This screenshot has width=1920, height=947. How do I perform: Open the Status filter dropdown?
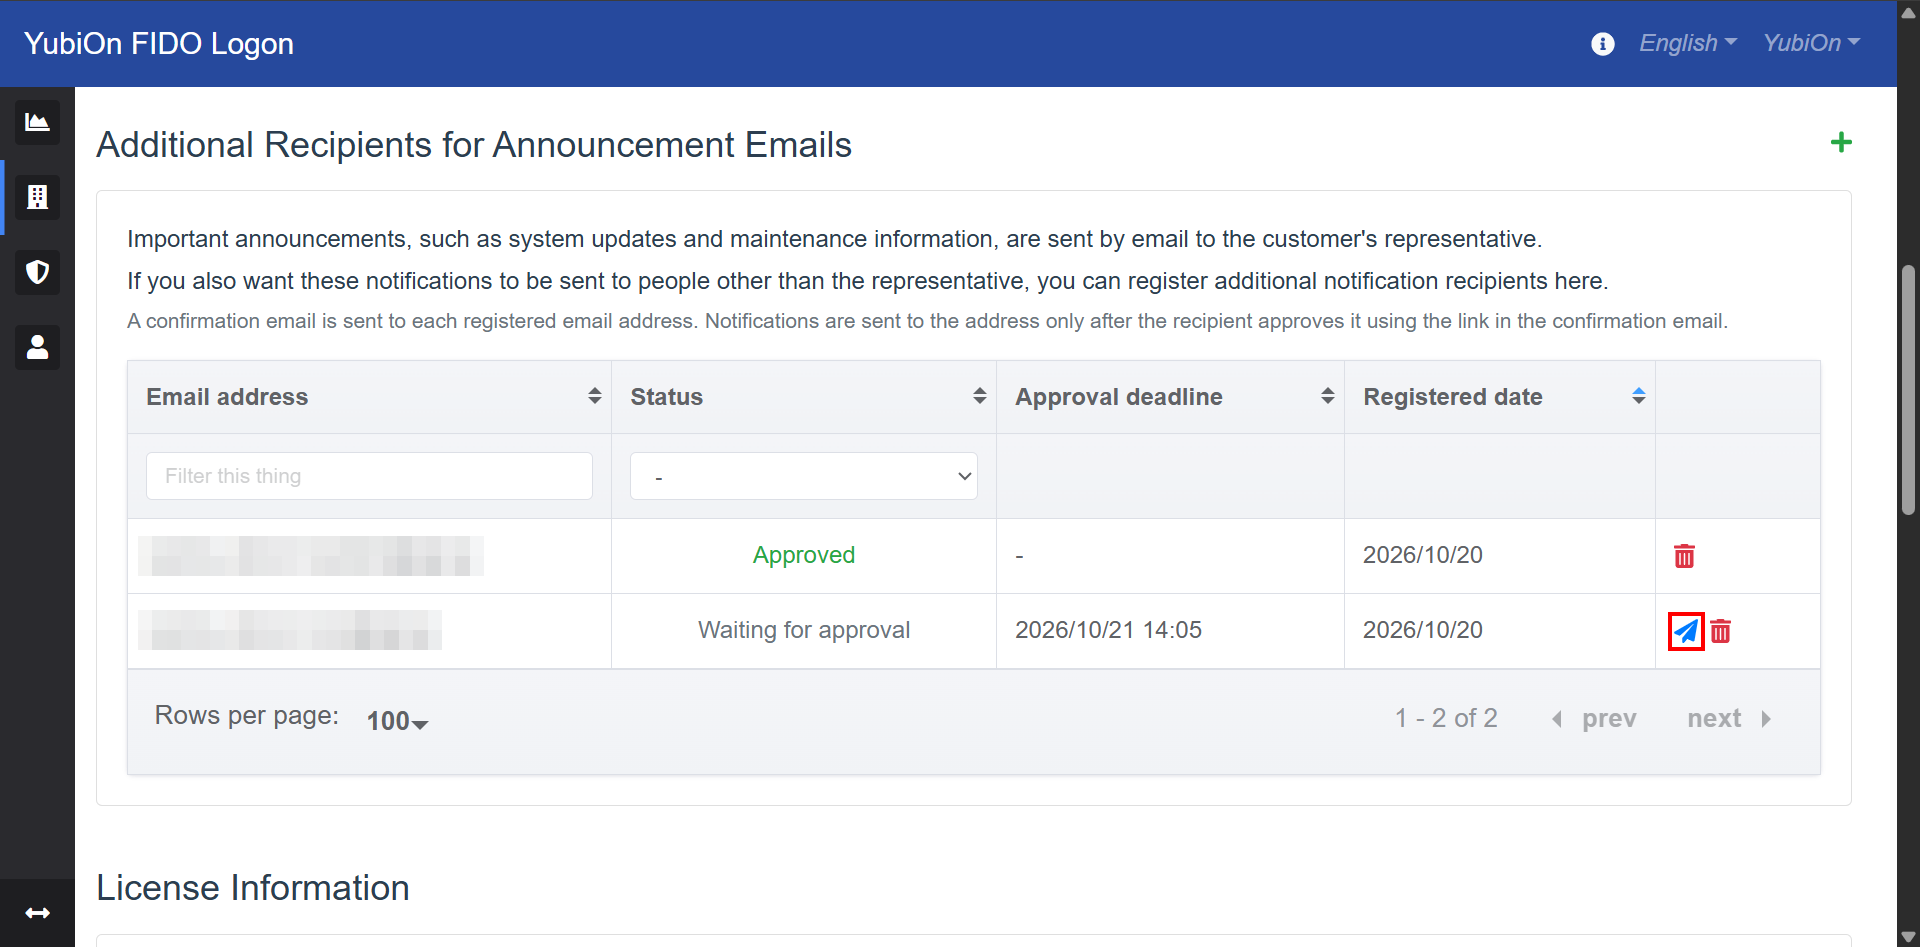pos(804,476)
